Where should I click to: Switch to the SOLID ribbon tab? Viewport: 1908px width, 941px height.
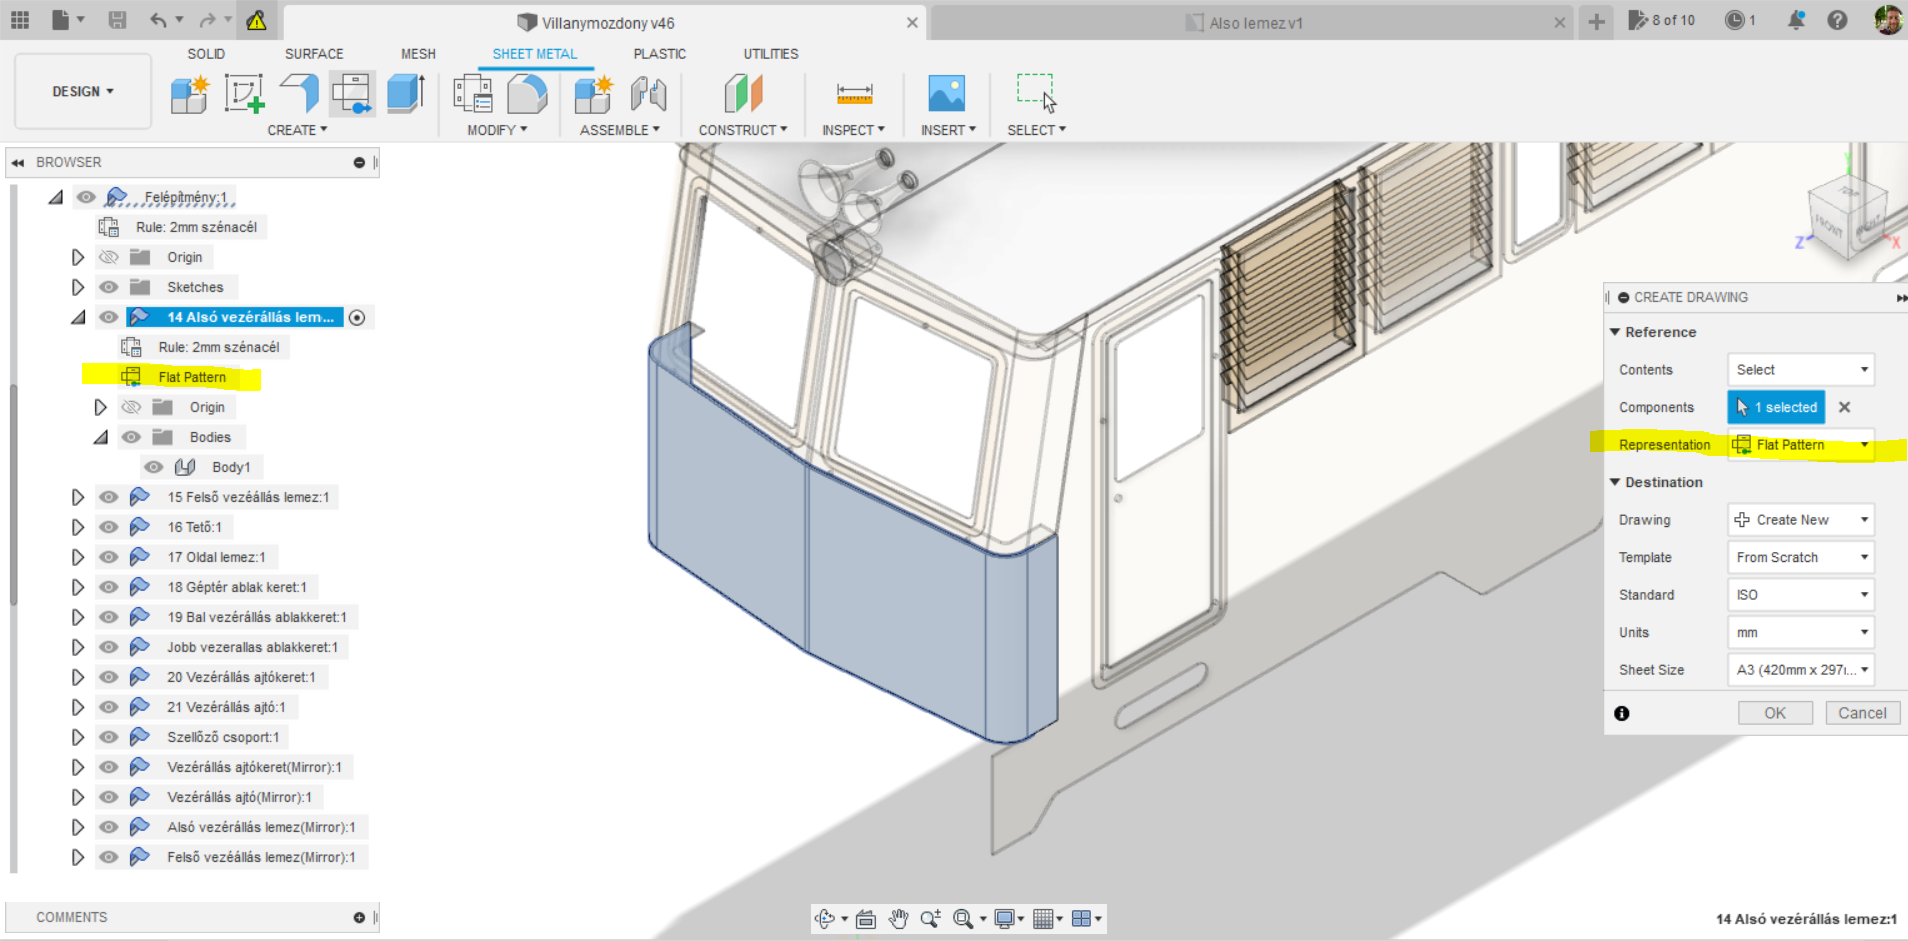pyautogui.click(x=206, y=54)
